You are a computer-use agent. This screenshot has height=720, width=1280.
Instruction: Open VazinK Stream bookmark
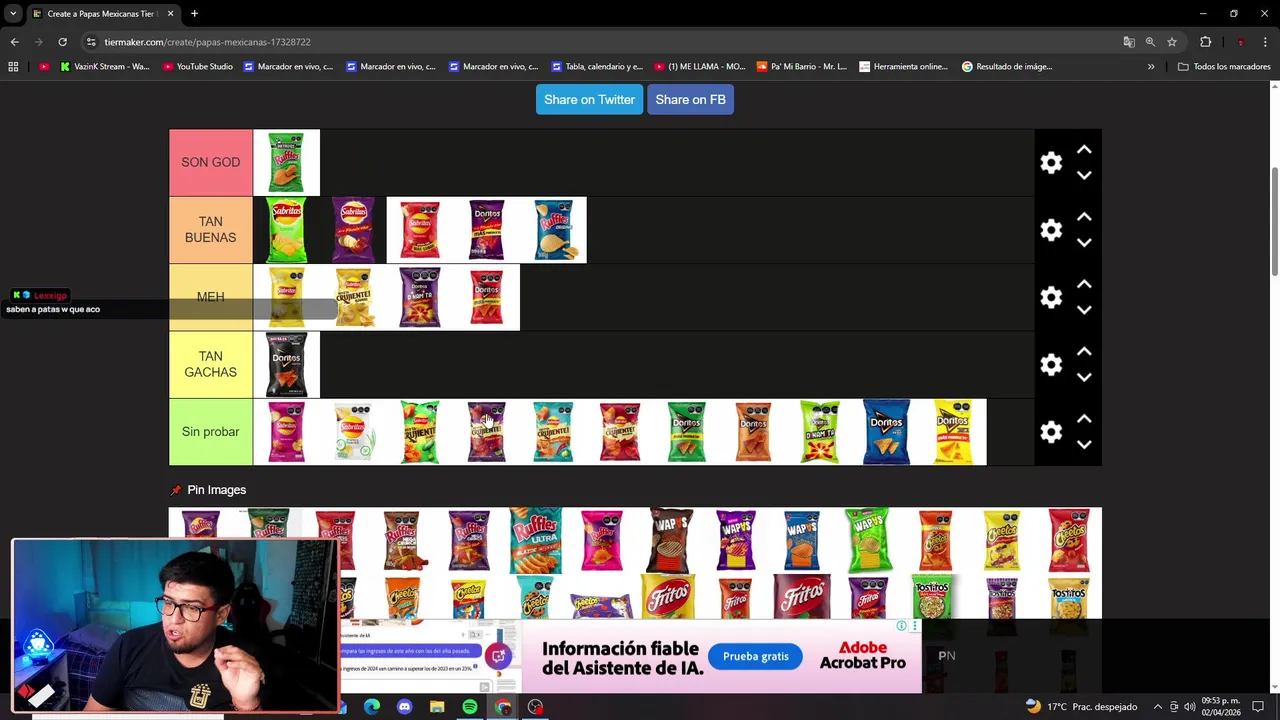[104, 67]
